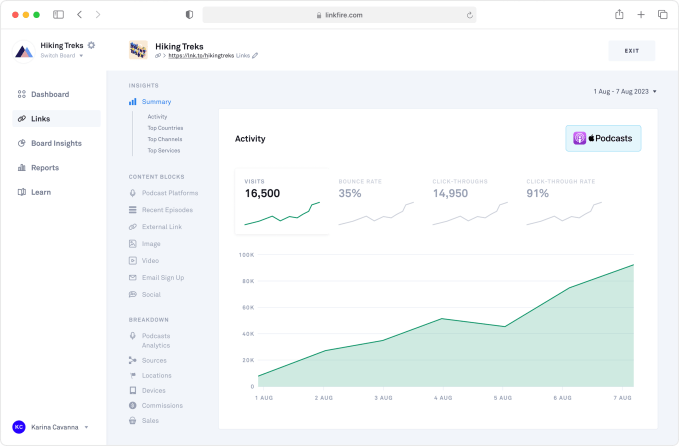Reload page with the address bar refresh icon
This screenshot has height=446, width=679.
[469, 15]
